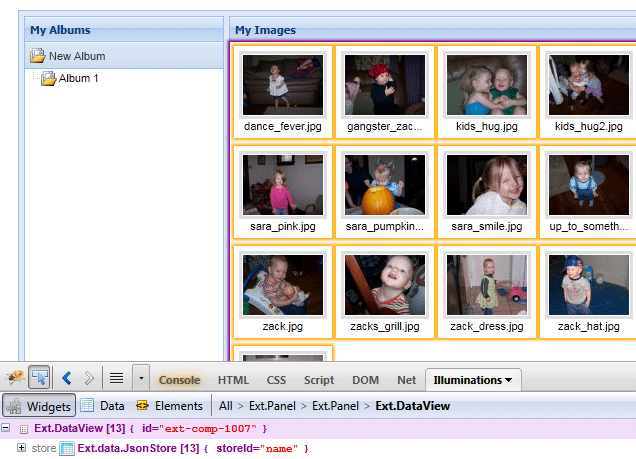Select the kids_hug.jpg thumbnail
The image size is (636, 459).
coord(487,92)
